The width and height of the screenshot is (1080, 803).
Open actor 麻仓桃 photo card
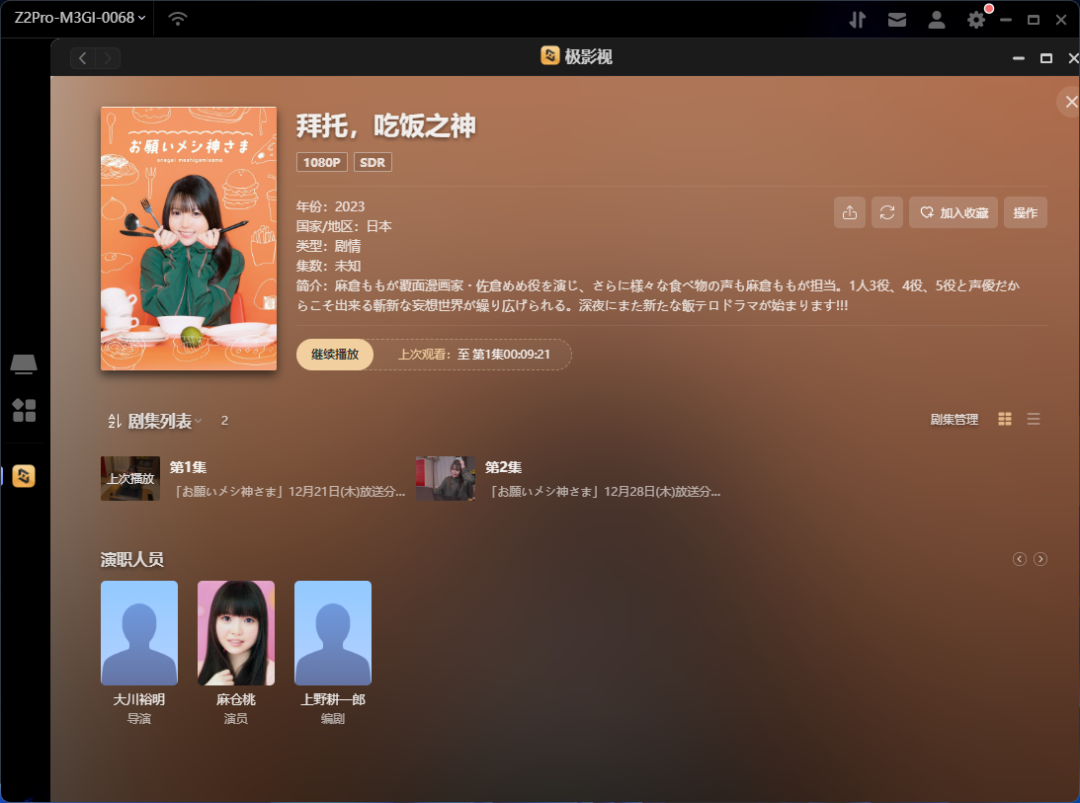[x=236, y=633]
